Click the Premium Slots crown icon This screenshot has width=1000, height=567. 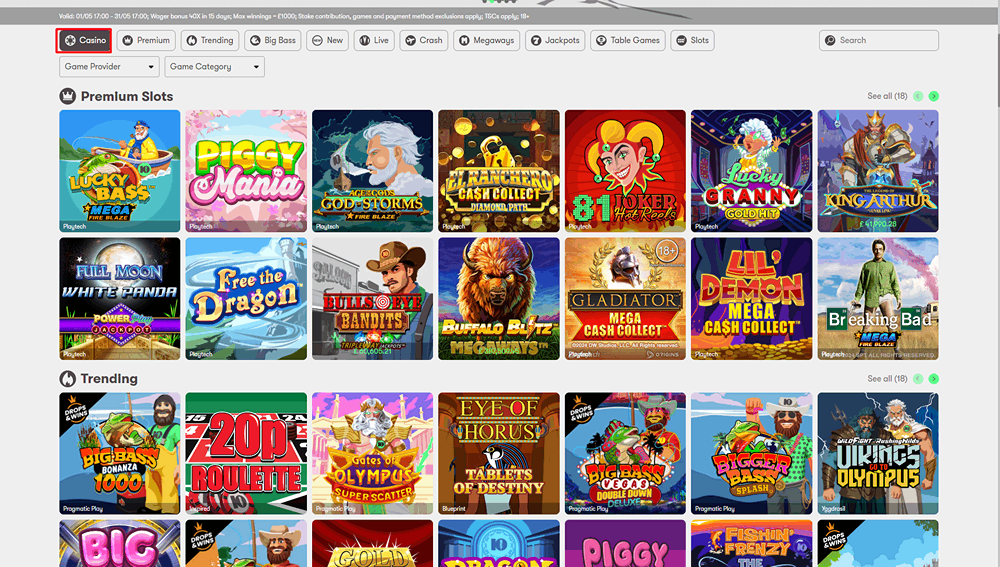coord(68,96)
